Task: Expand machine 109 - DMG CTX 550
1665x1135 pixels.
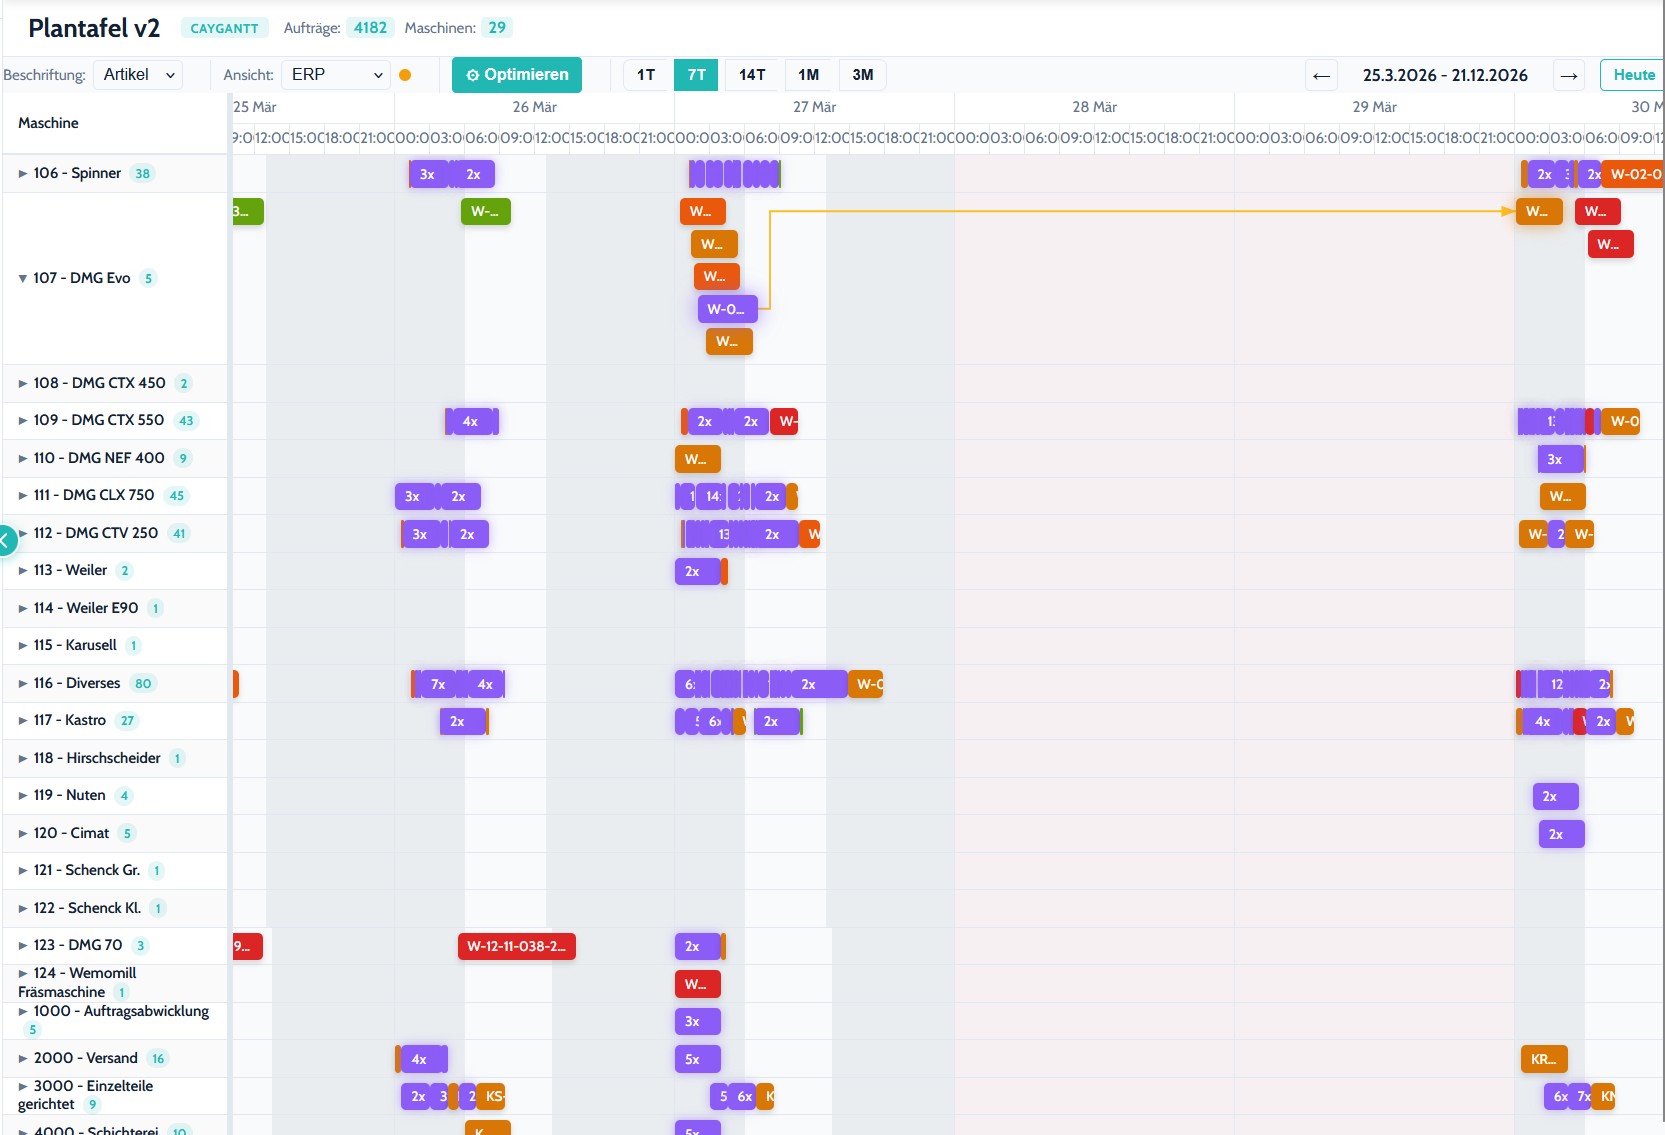Action: [x=23, y=420]
